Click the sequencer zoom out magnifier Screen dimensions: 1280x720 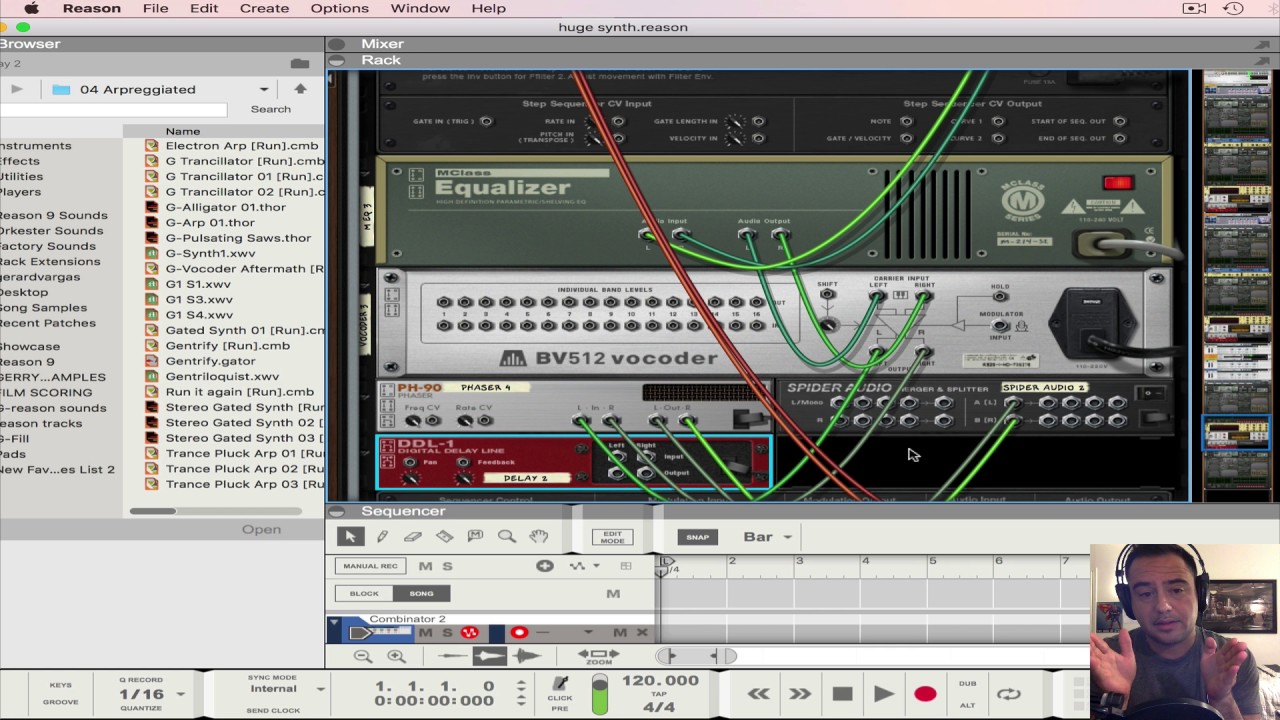pos(363,656)
